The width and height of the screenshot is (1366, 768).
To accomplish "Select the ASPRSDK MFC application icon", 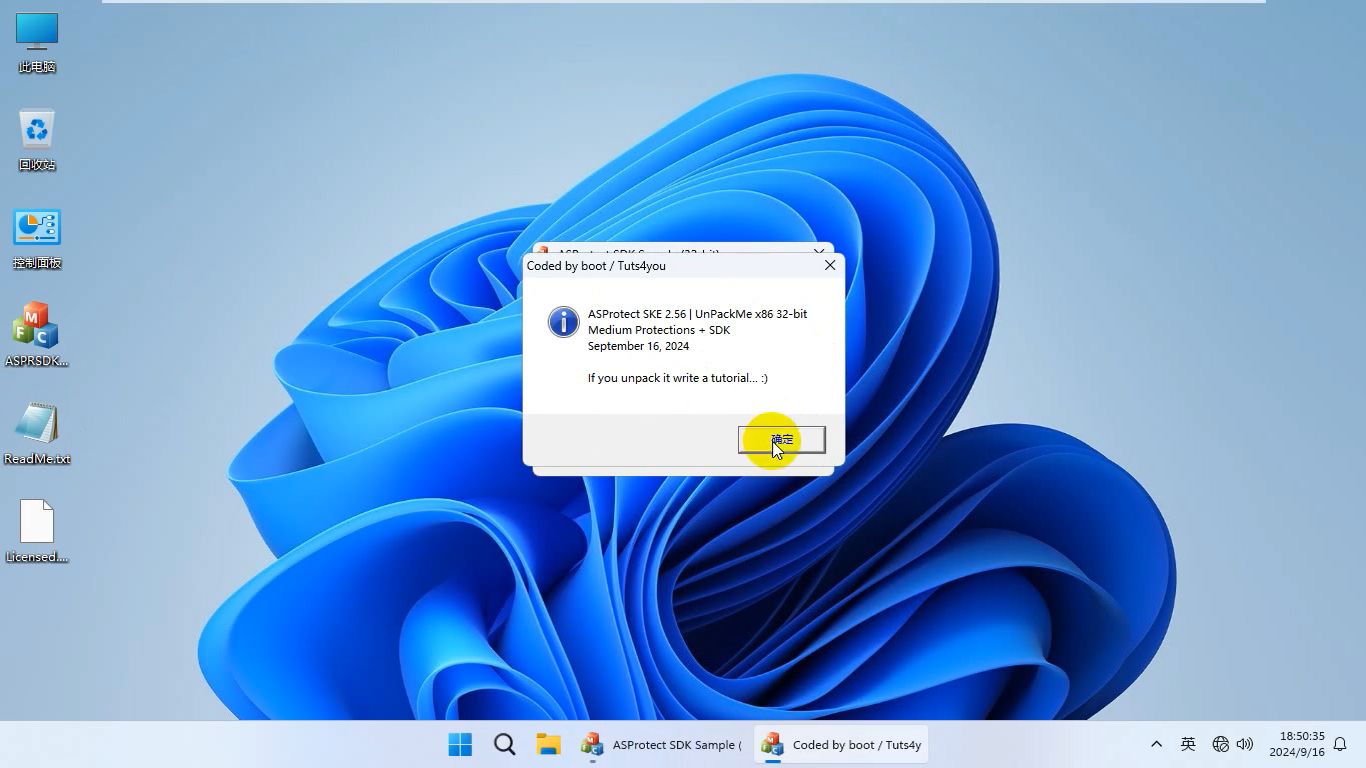I will [x=37, y=336].
